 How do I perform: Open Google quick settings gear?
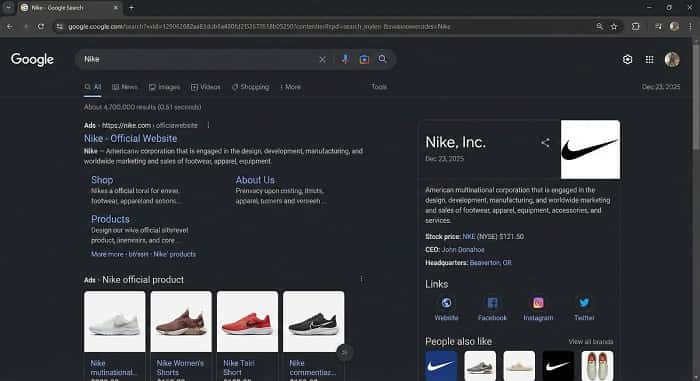click(x=627, y=59)
